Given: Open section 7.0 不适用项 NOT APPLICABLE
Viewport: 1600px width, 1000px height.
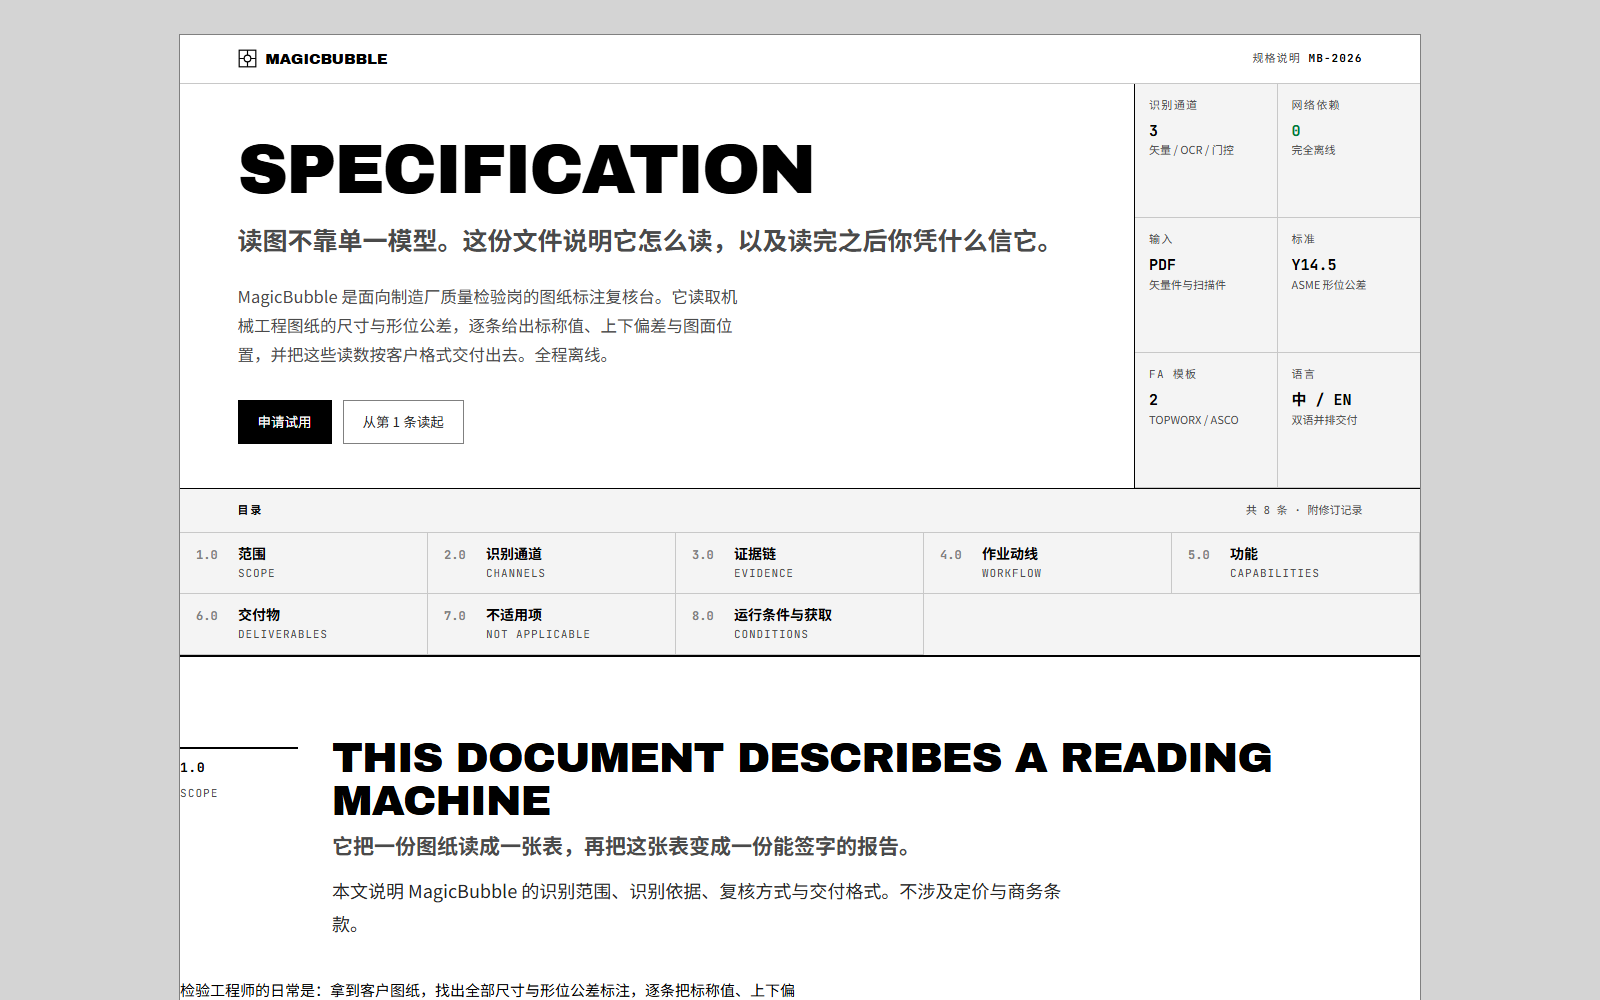Looking at the screenshot, I should pos(552,624).
